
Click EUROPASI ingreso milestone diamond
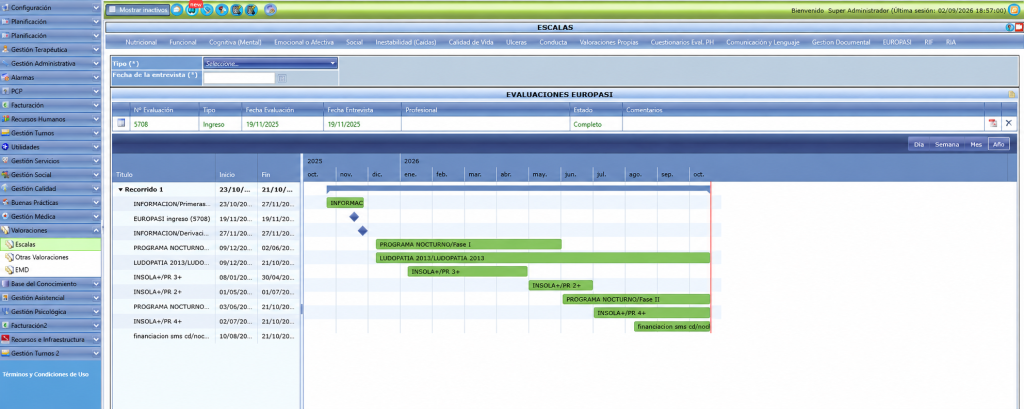(354, 217)
